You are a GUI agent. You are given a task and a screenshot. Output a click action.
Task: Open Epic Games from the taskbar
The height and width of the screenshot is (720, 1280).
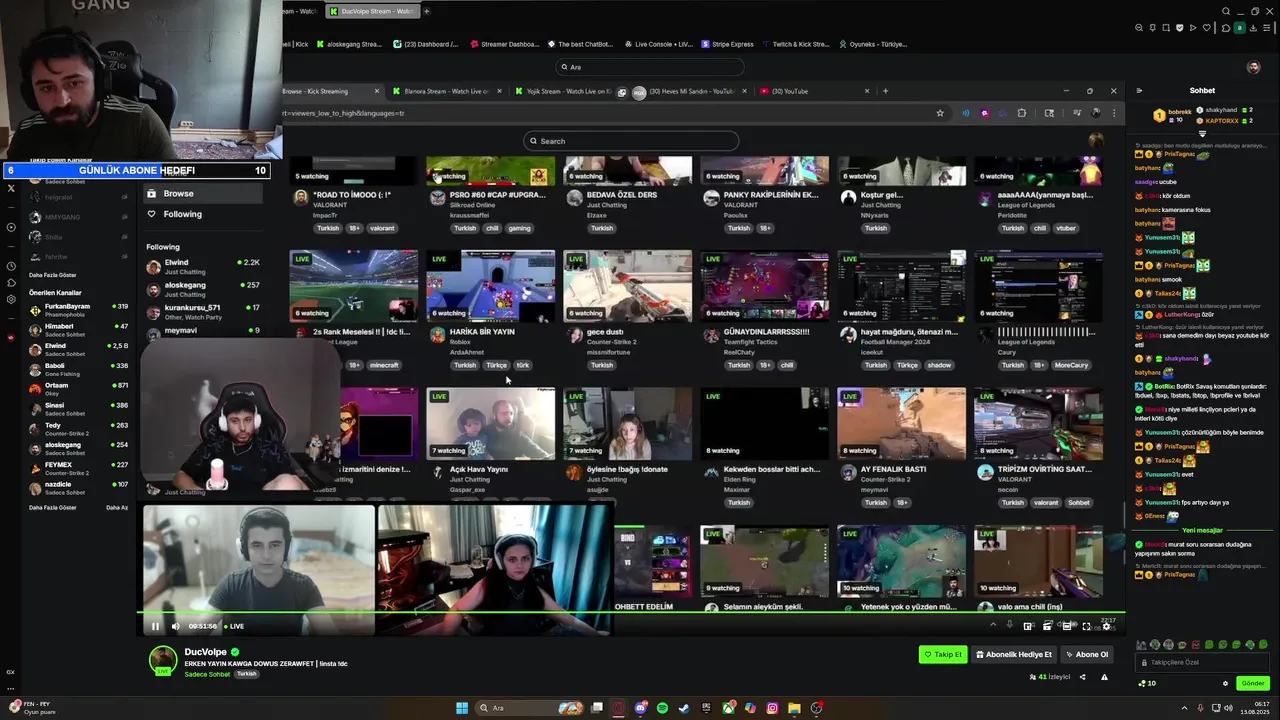706,708
